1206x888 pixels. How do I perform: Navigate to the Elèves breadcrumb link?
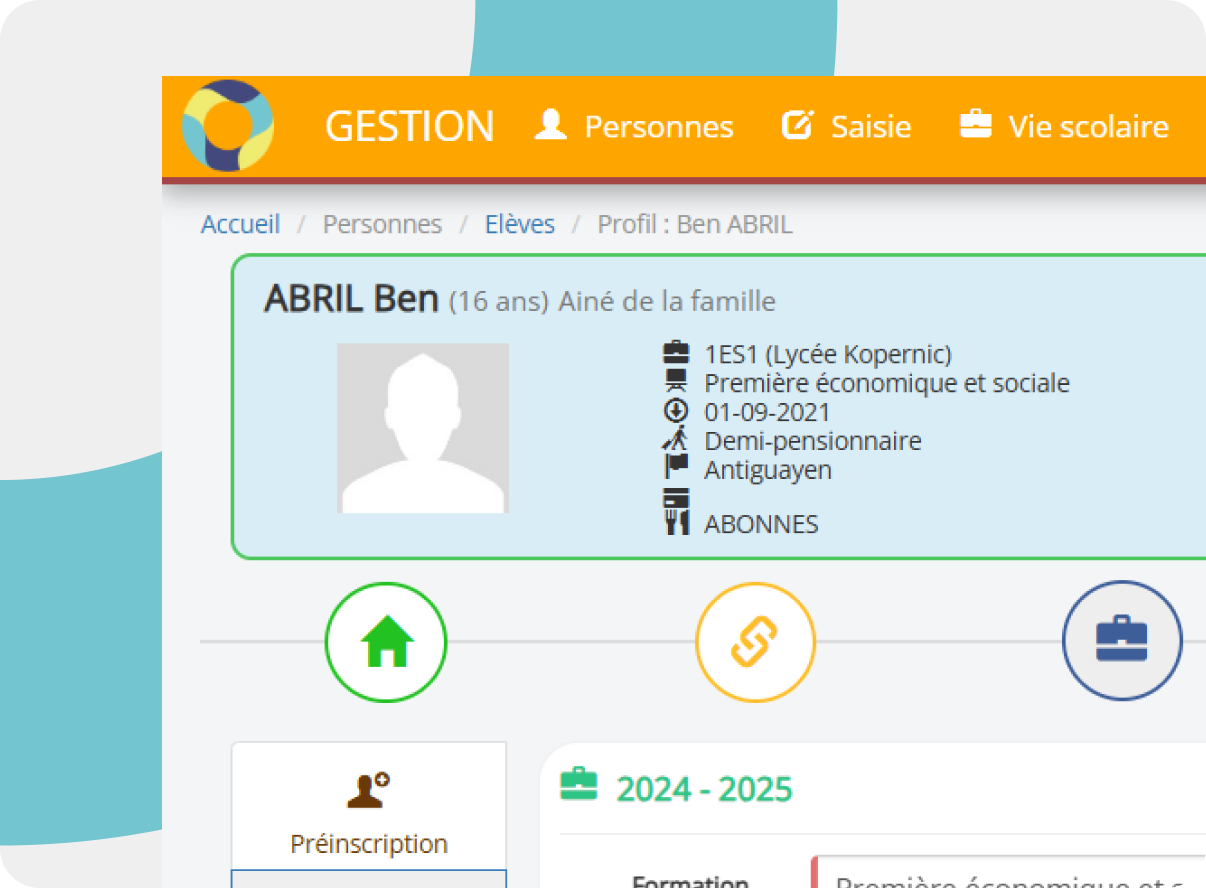519,224
